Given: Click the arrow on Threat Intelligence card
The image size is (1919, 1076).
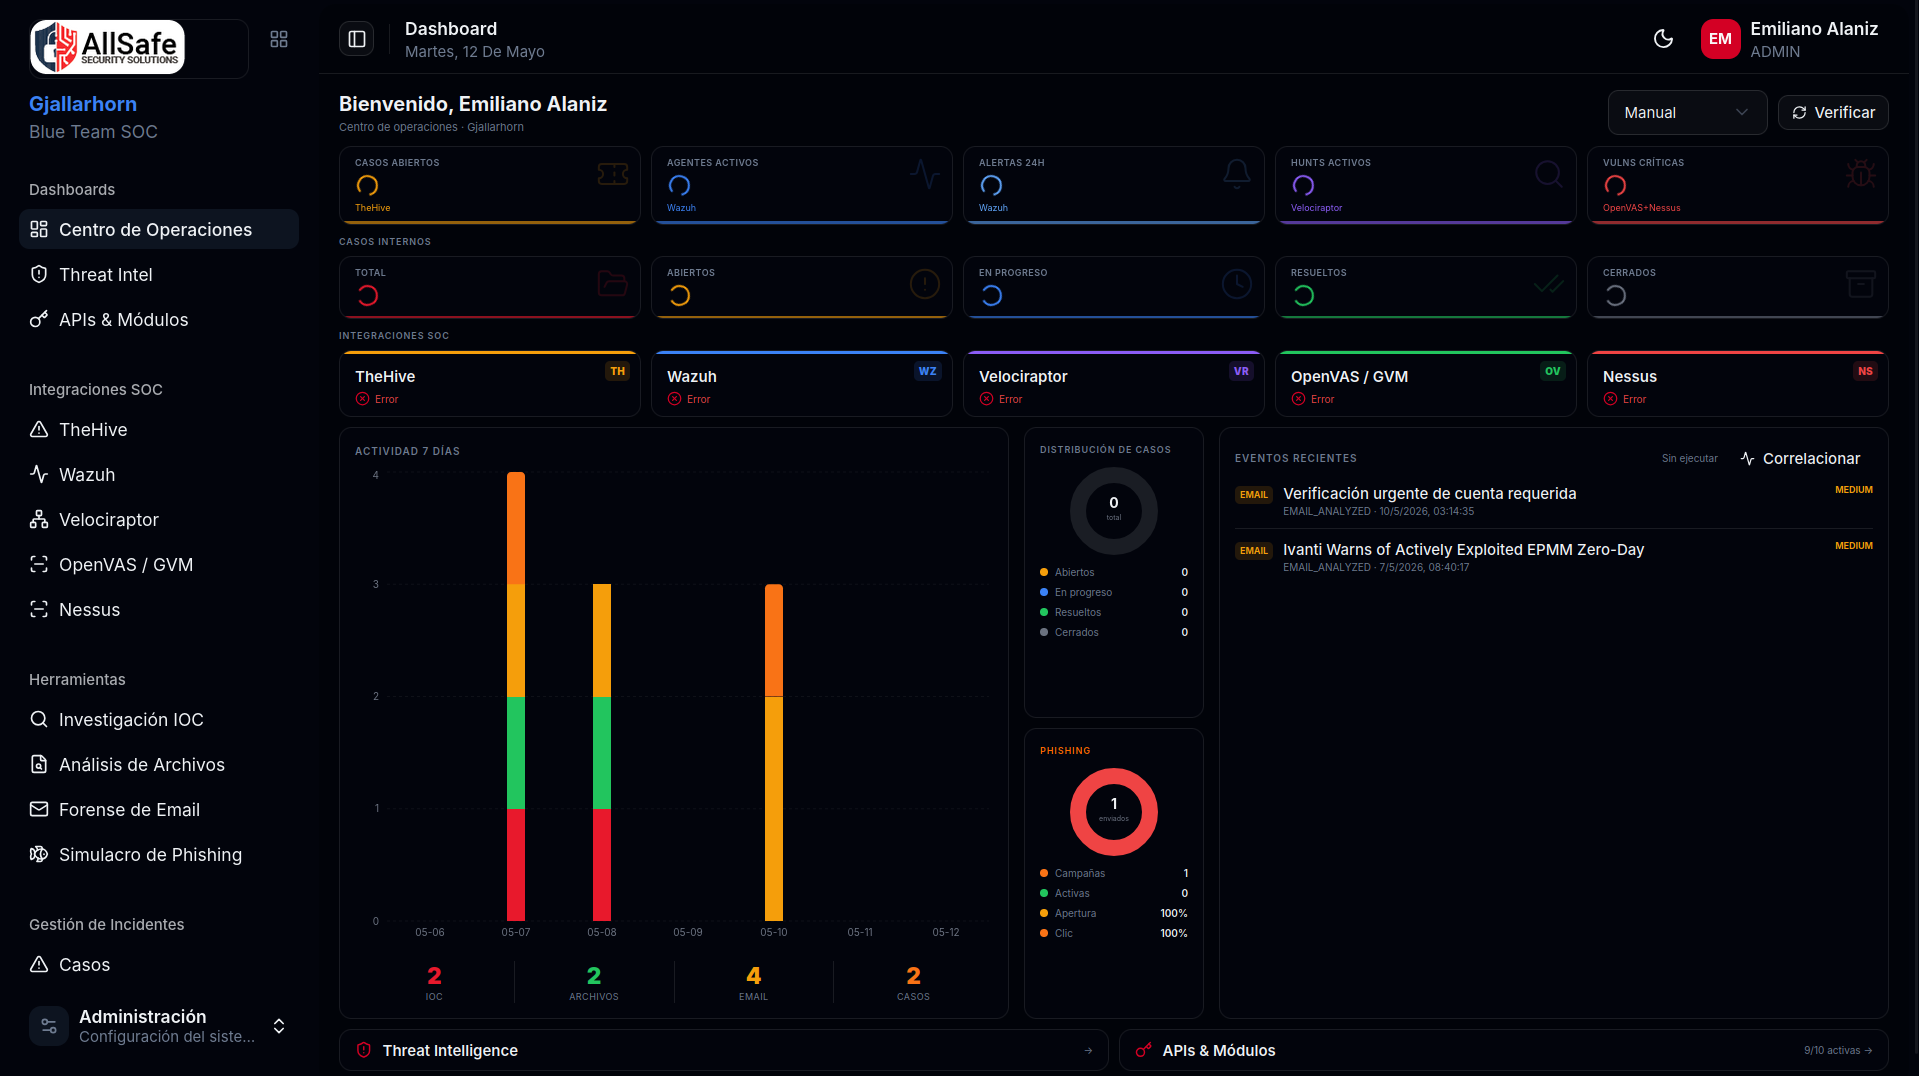Looking at the screenshot, I should 1088,1050.
